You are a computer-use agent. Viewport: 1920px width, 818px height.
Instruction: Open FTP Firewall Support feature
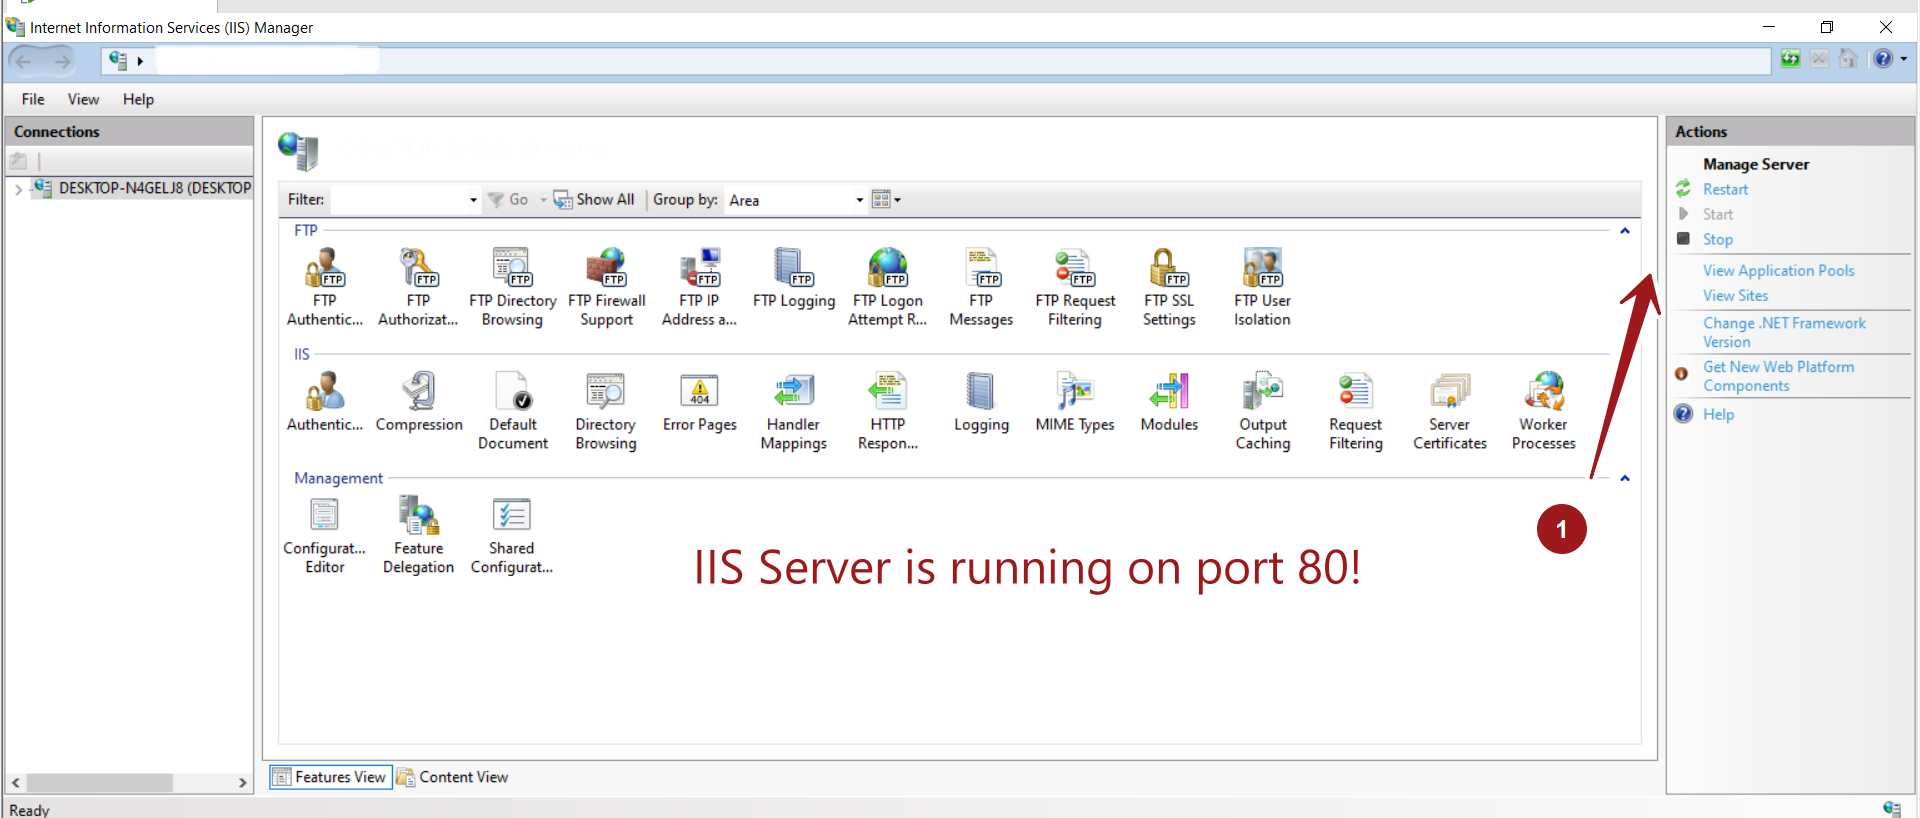pyautogui.click(x=606, y=288)
